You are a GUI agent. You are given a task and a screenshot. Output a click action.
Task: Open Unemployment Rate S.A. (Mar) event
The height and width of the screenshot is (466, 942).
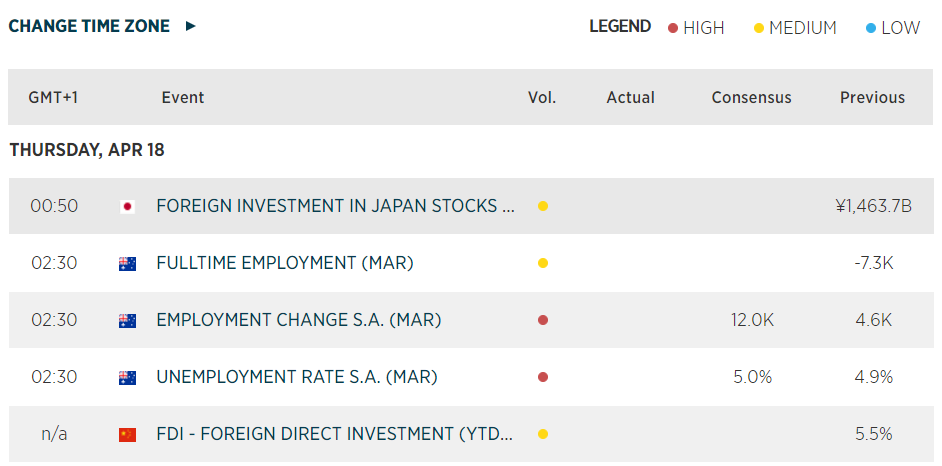(297, 378)
